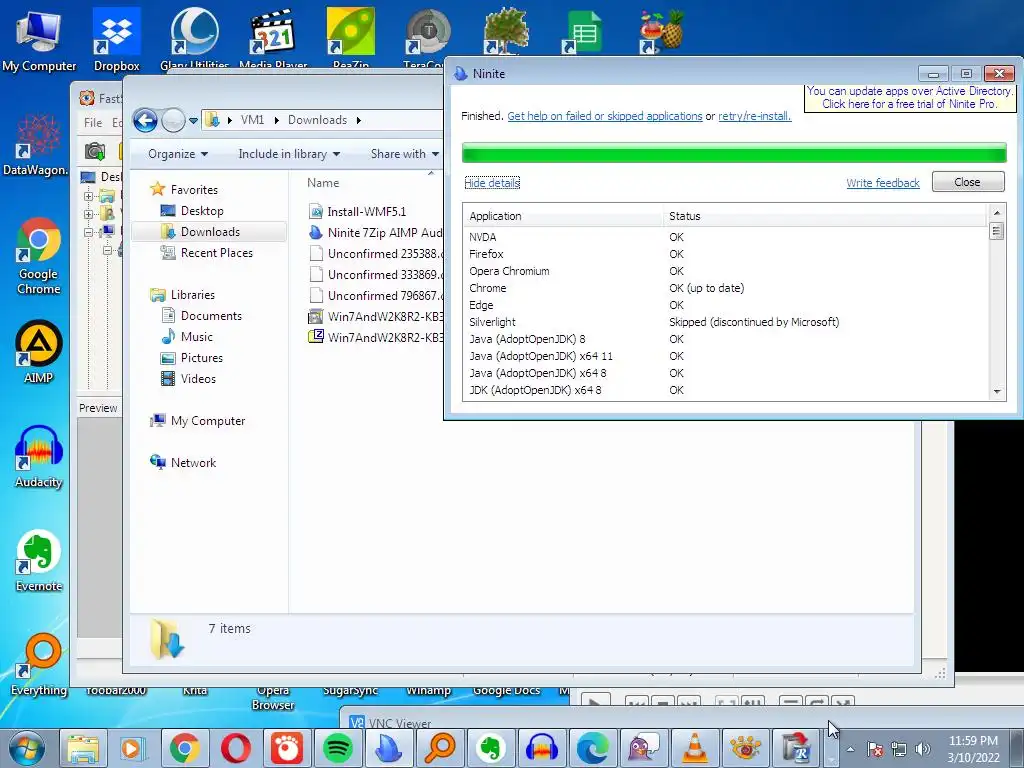The height and width of the screenshot is (768, 1024).
Task: Select Downloads in navigation pane
Action: (x=210, y=232)
